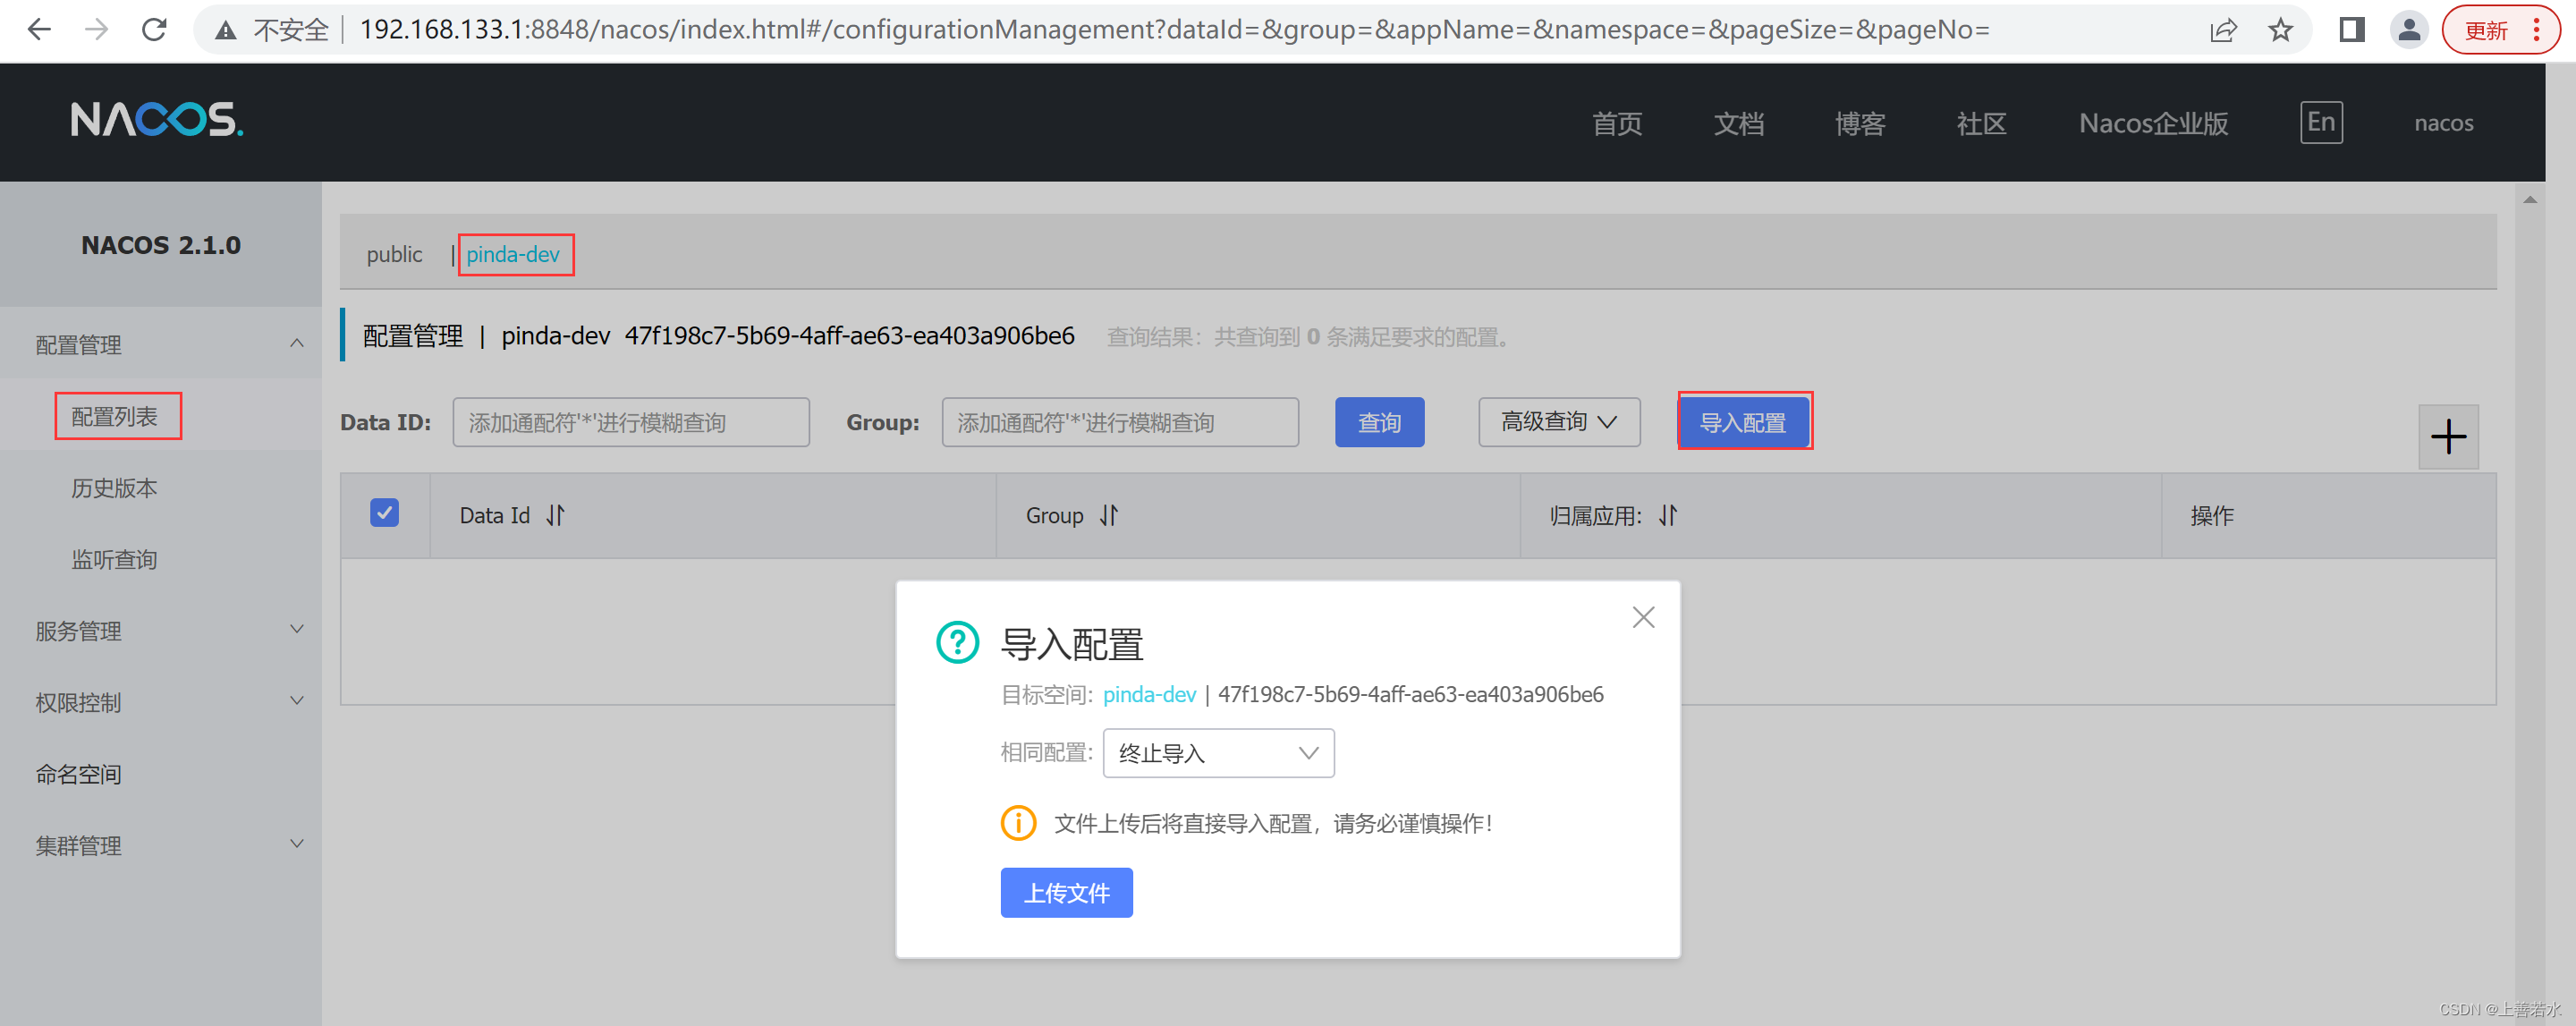Click the browser 更新 update button
The height and width of the screenshot is (1026, 2576).
pos(2499,30)
